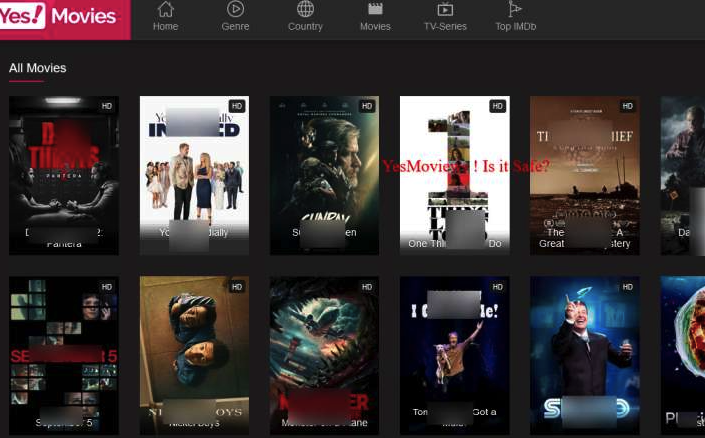Open the Nickel Boys poster

pyautogui.click(x=194, y=355)
